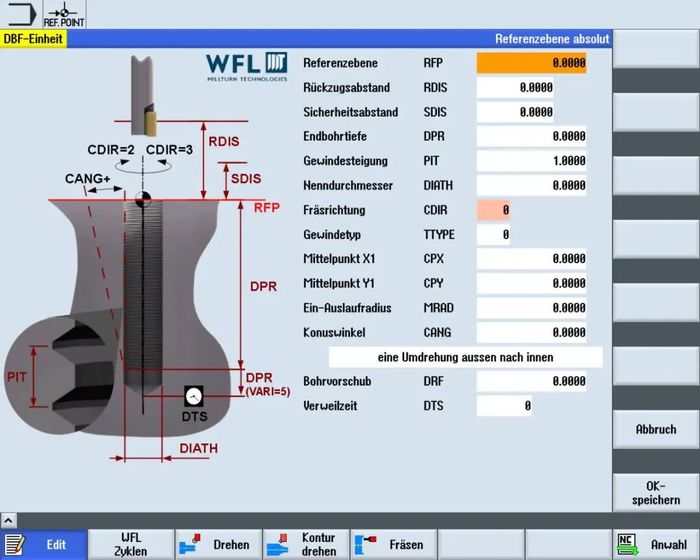700x560 pixels.
Task: Click the Kontur drehen icon
Action: (277, 545)
